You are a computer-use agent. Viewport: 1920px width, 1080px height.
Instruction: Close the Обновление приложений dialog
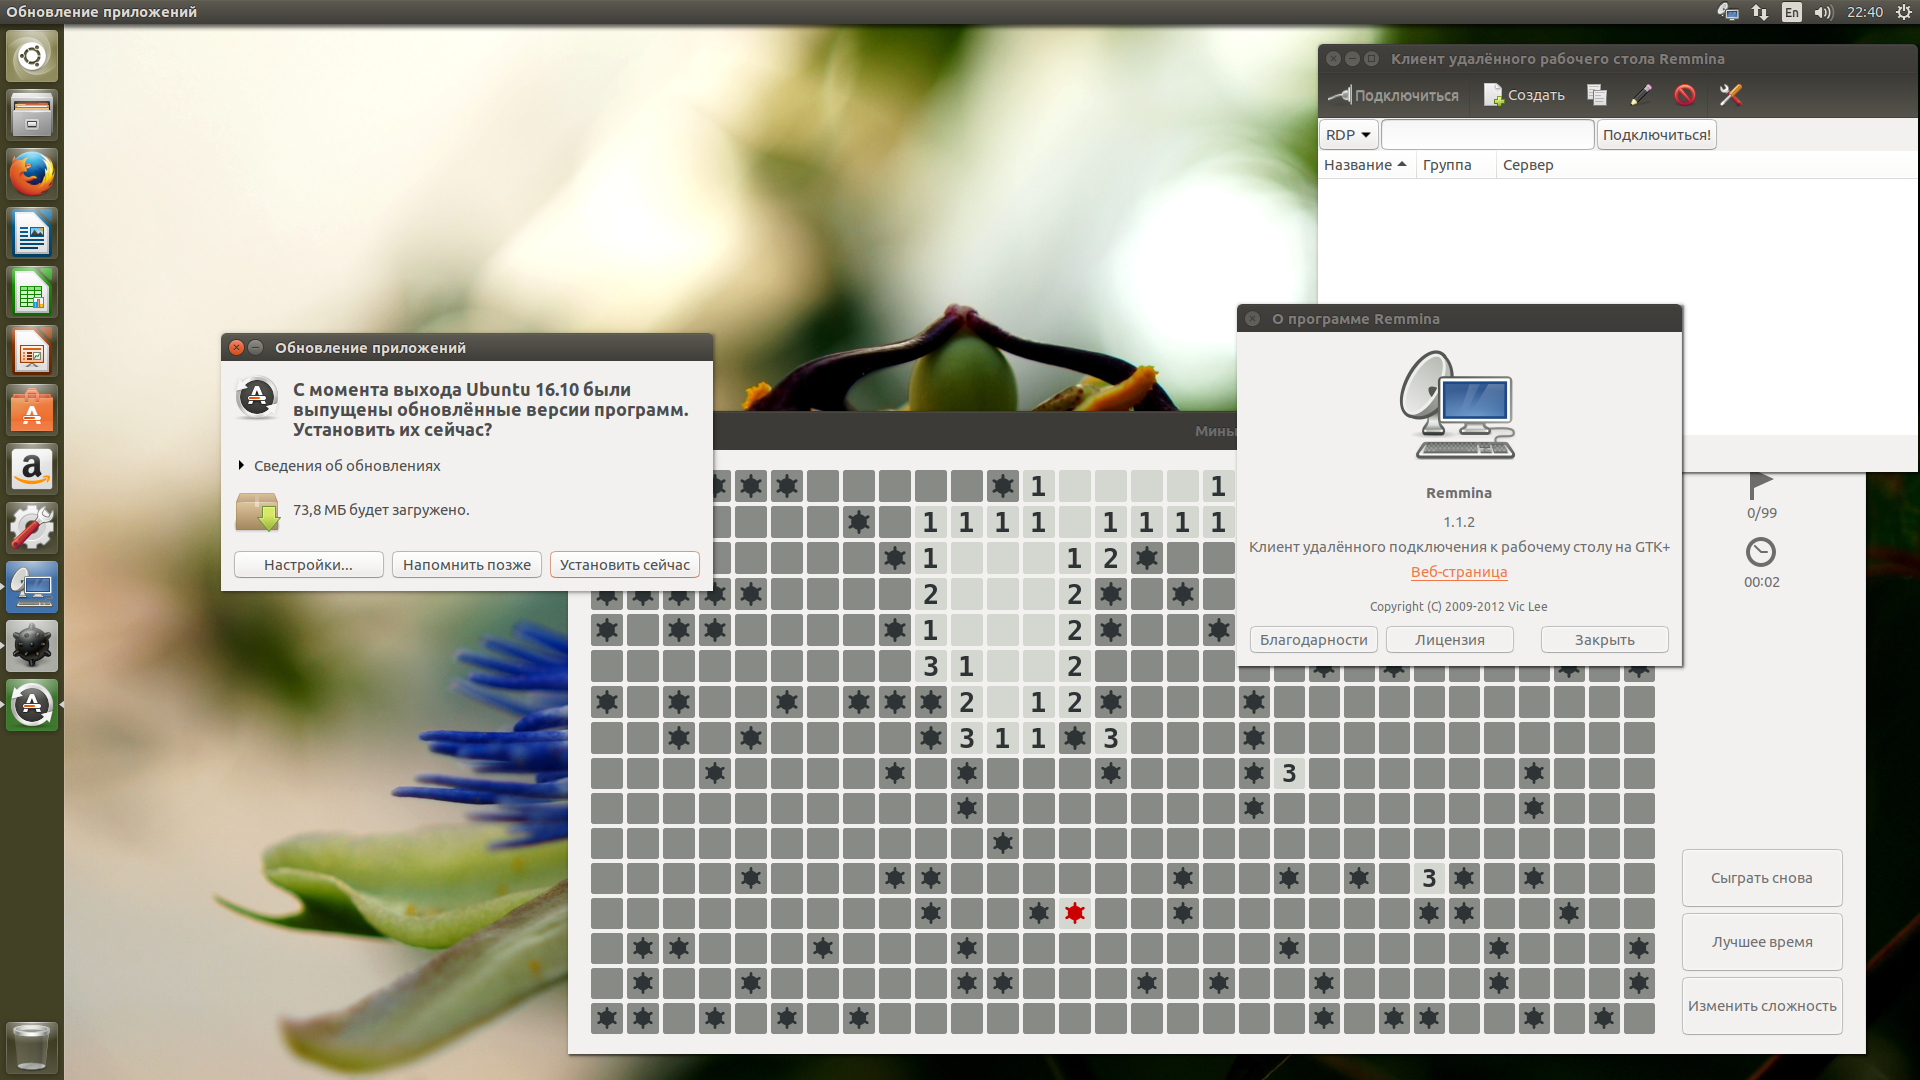pyautogui.click(x=237, y=347)
